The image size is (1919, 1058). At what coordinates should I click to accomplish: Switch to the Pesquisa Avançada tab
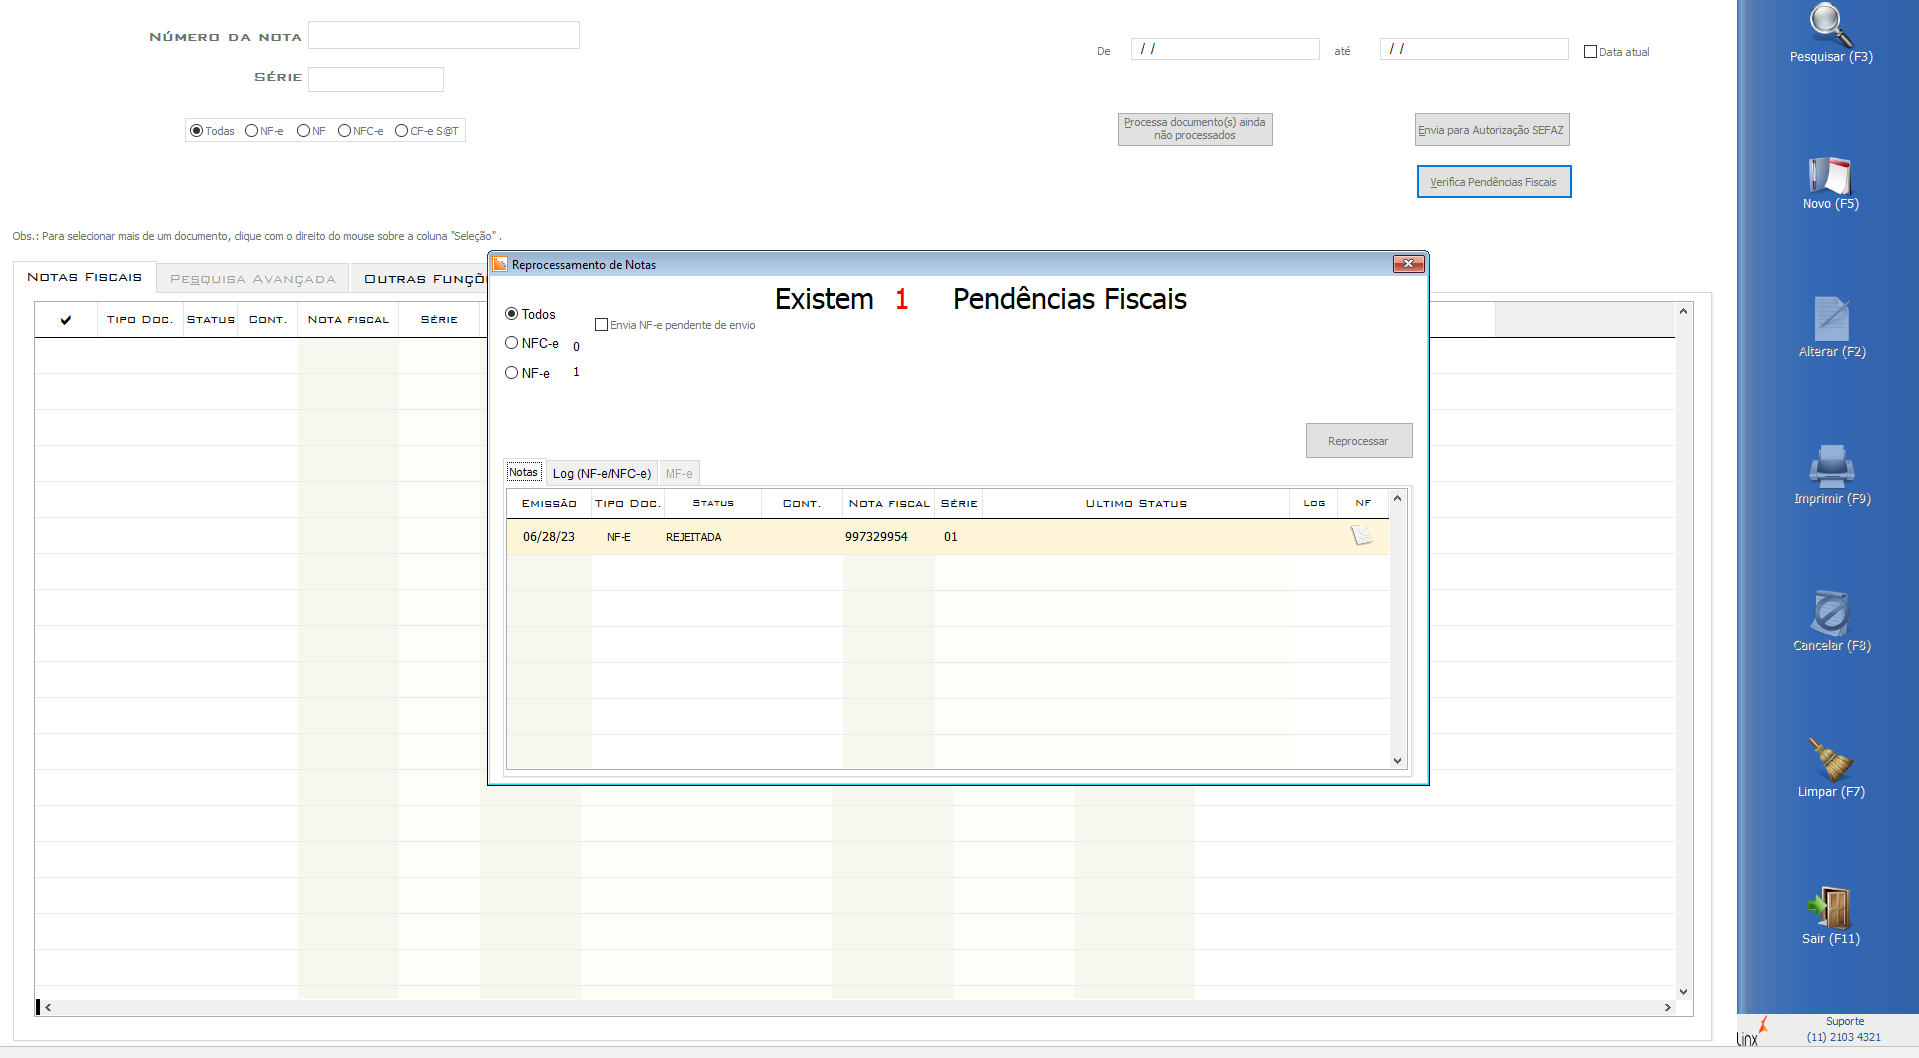[x=253, y=279]
